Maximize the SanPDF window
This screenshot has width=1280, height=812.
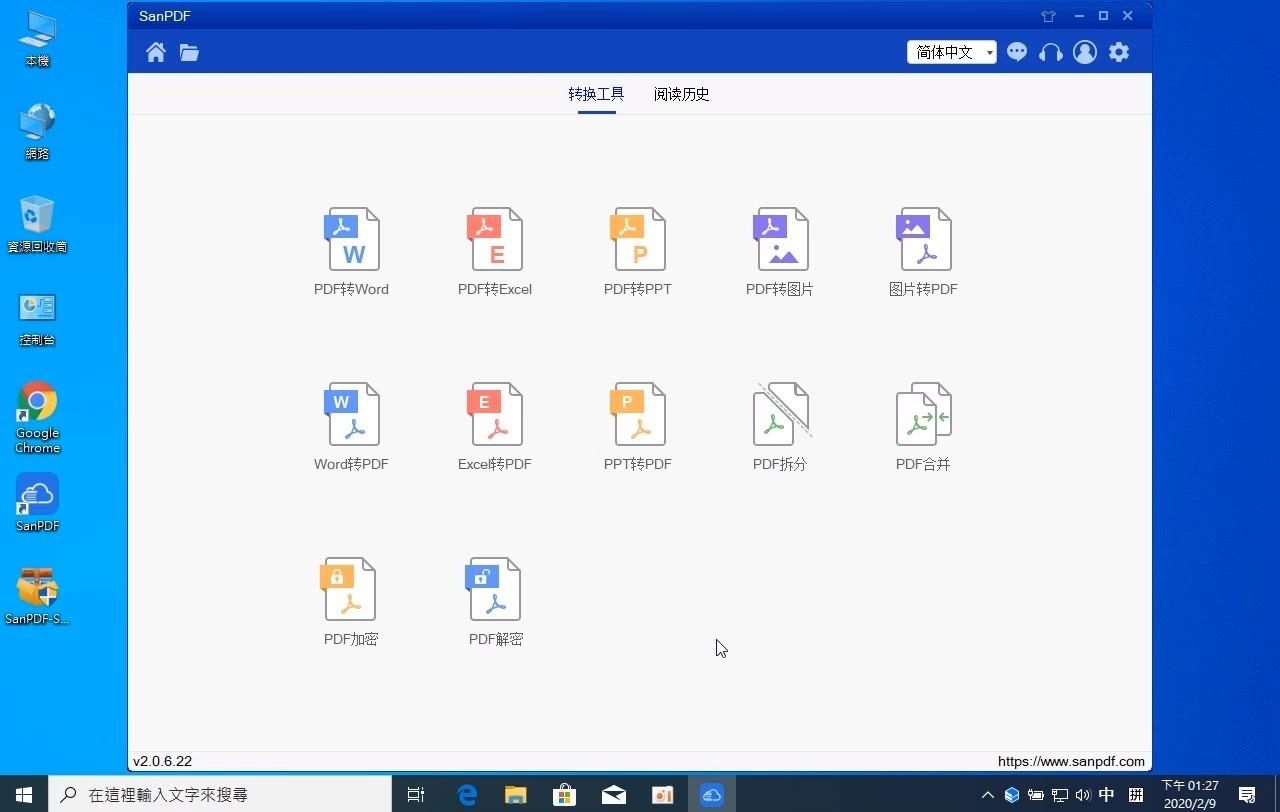1104,16
